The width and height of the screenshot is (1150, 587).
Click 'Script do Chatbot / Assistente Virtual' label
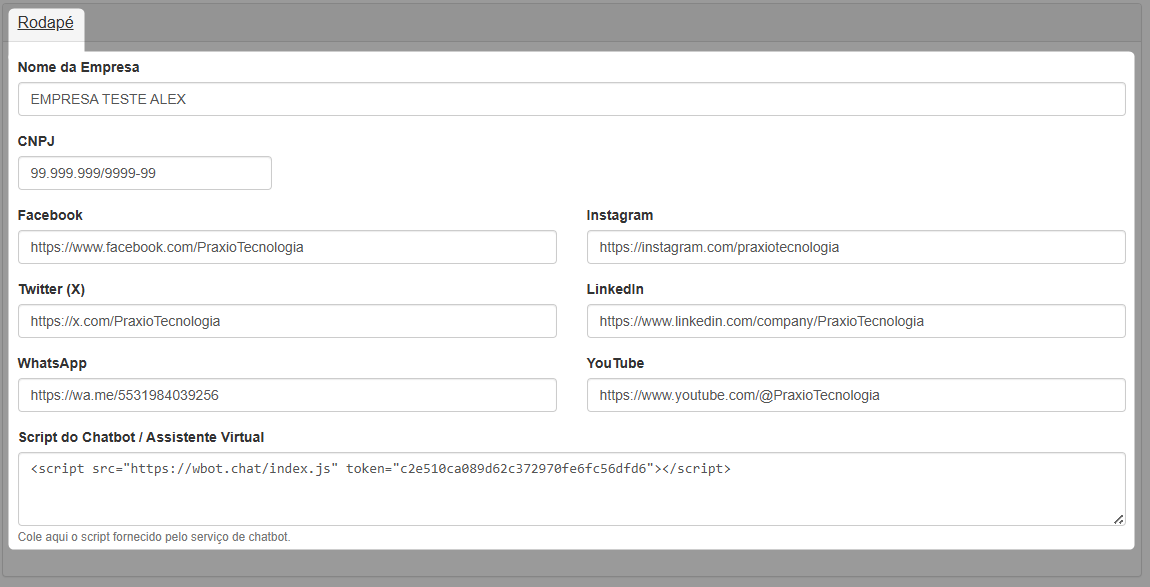pyautogui.click(x=141, y=438)
